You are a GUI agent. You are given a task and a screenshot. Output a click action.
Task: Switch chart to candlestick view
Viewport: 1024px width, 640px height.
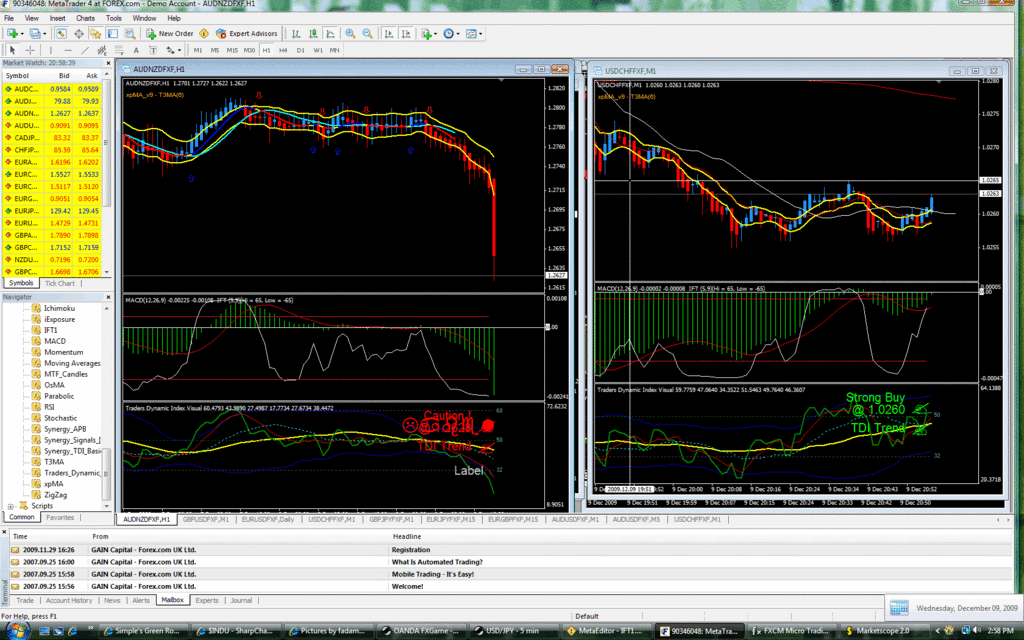(313, 33)
